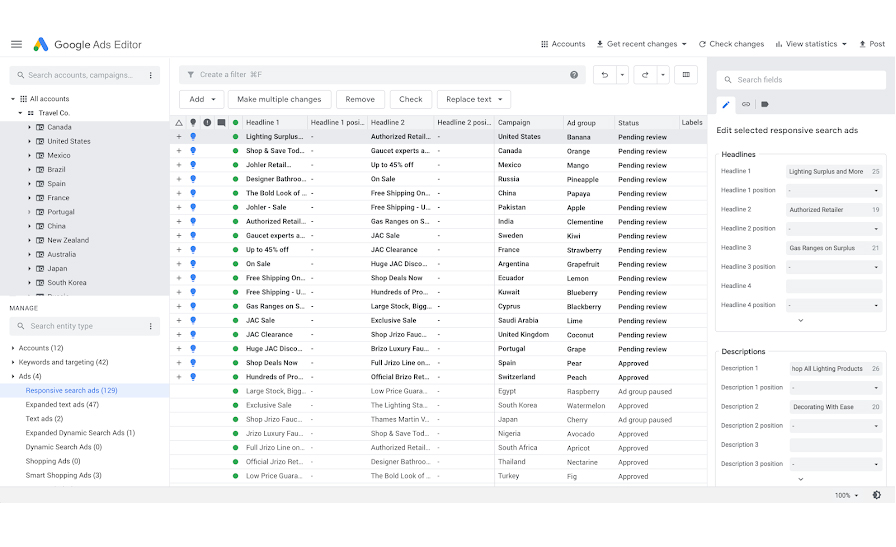Click Check changes button
896x547 pixels.
[x=731, y=44]
